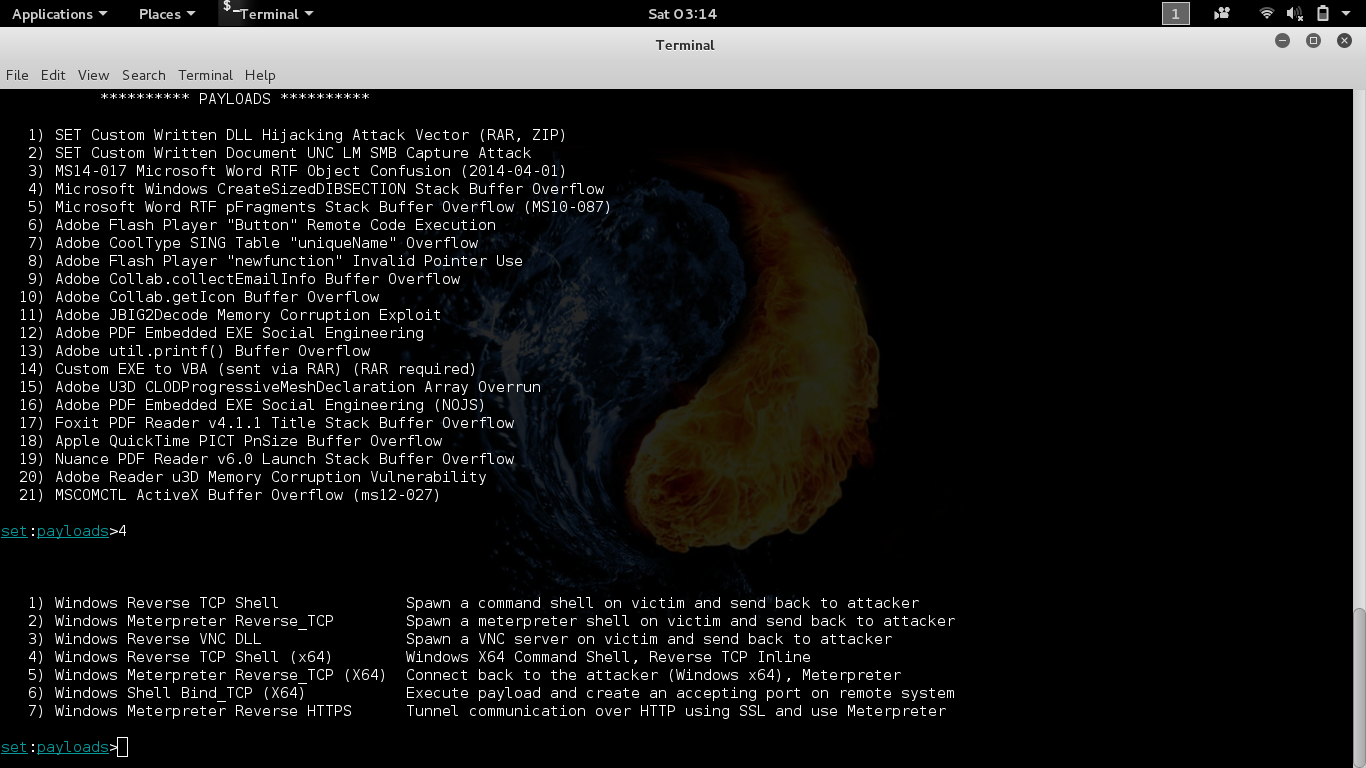Click 'Foxit PDF Reader v4.1.1 Title Stack' line

coord(284,423)
